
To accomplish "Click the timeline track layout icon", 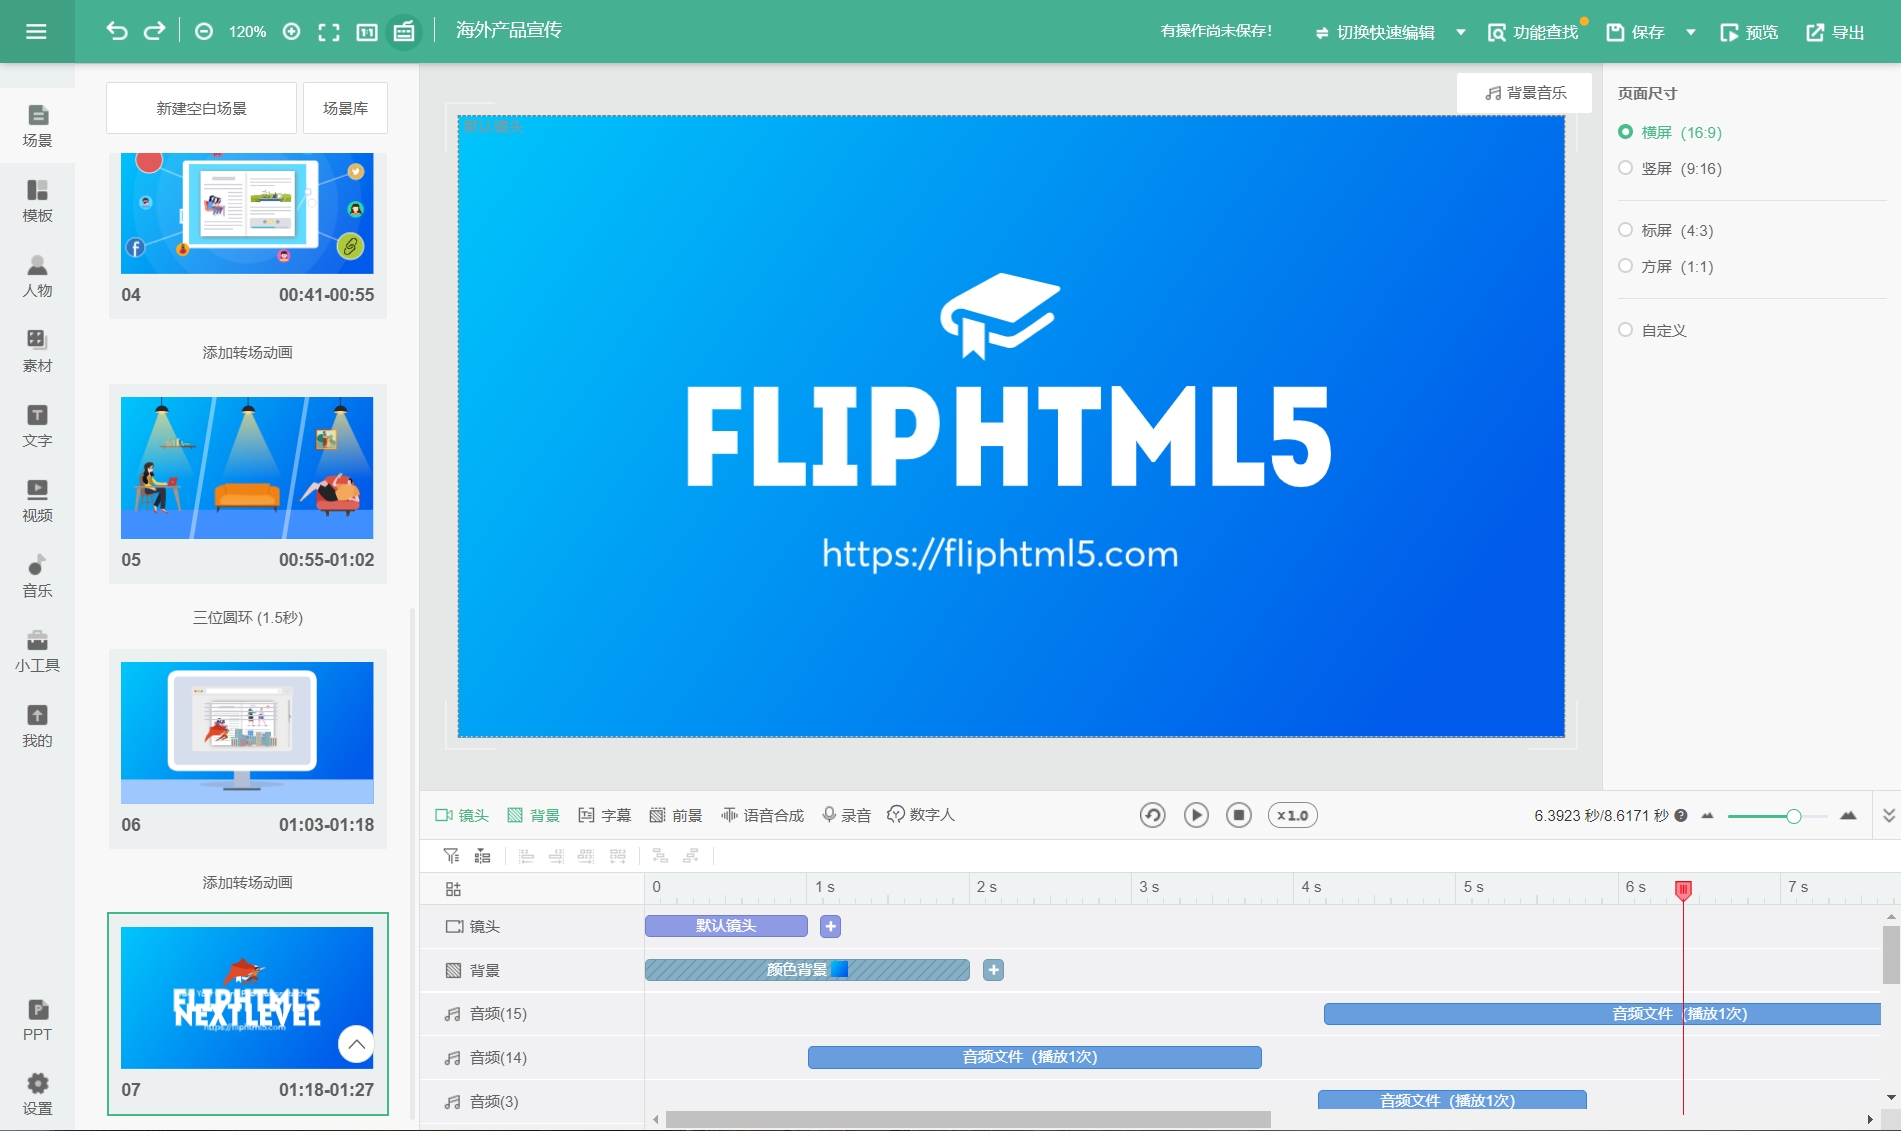I will point(453,889).
